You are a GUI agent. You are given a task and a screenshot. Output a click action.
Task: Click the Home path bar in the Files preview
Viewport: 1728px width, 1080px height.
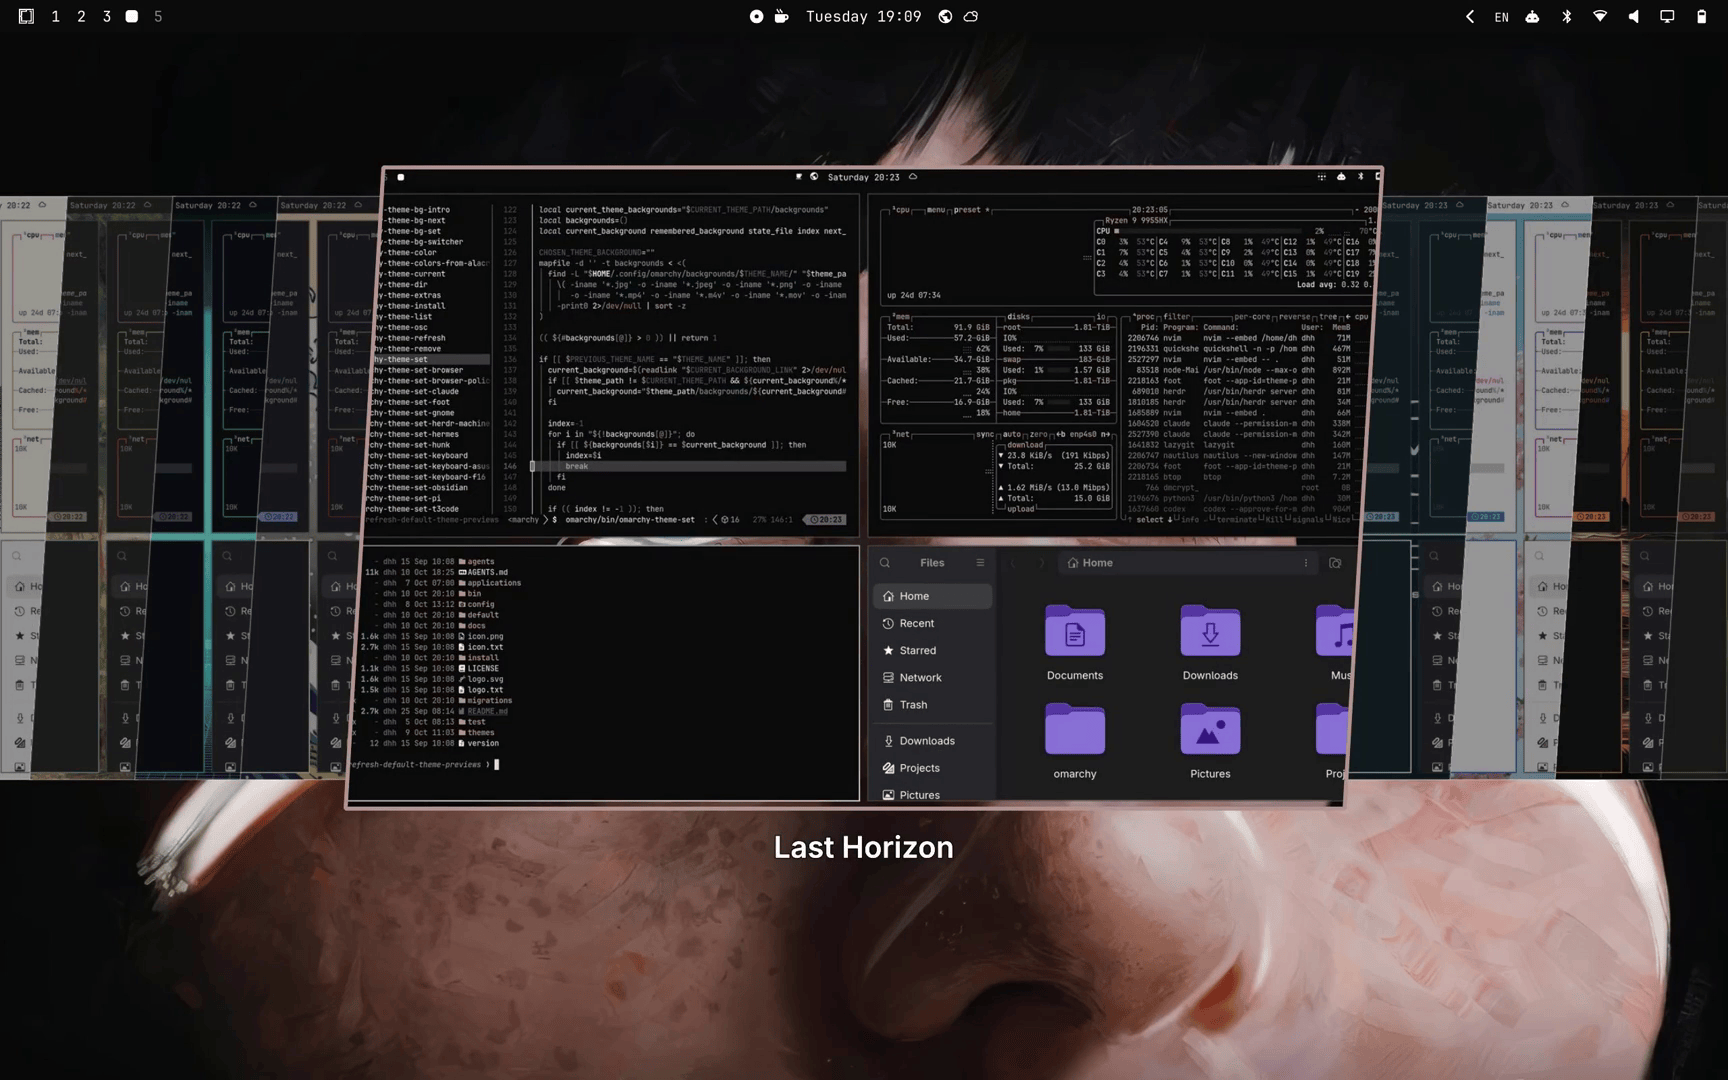point(1187,563)
